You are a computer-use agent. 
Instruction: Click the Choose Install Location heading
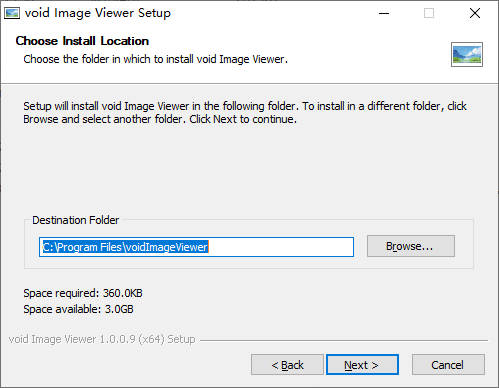pos(82,41)
